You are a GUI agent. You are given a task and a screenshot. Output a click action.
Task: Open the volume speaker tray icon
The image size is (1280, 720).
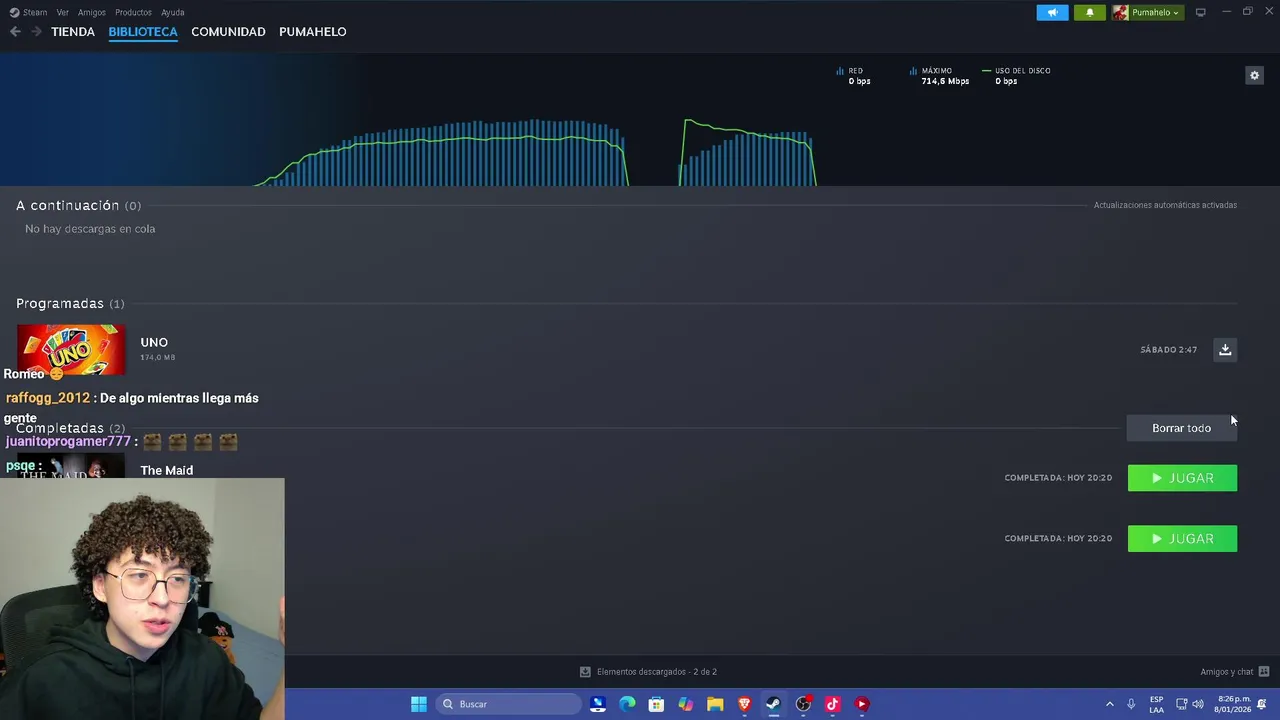[x=1198, y=704]
